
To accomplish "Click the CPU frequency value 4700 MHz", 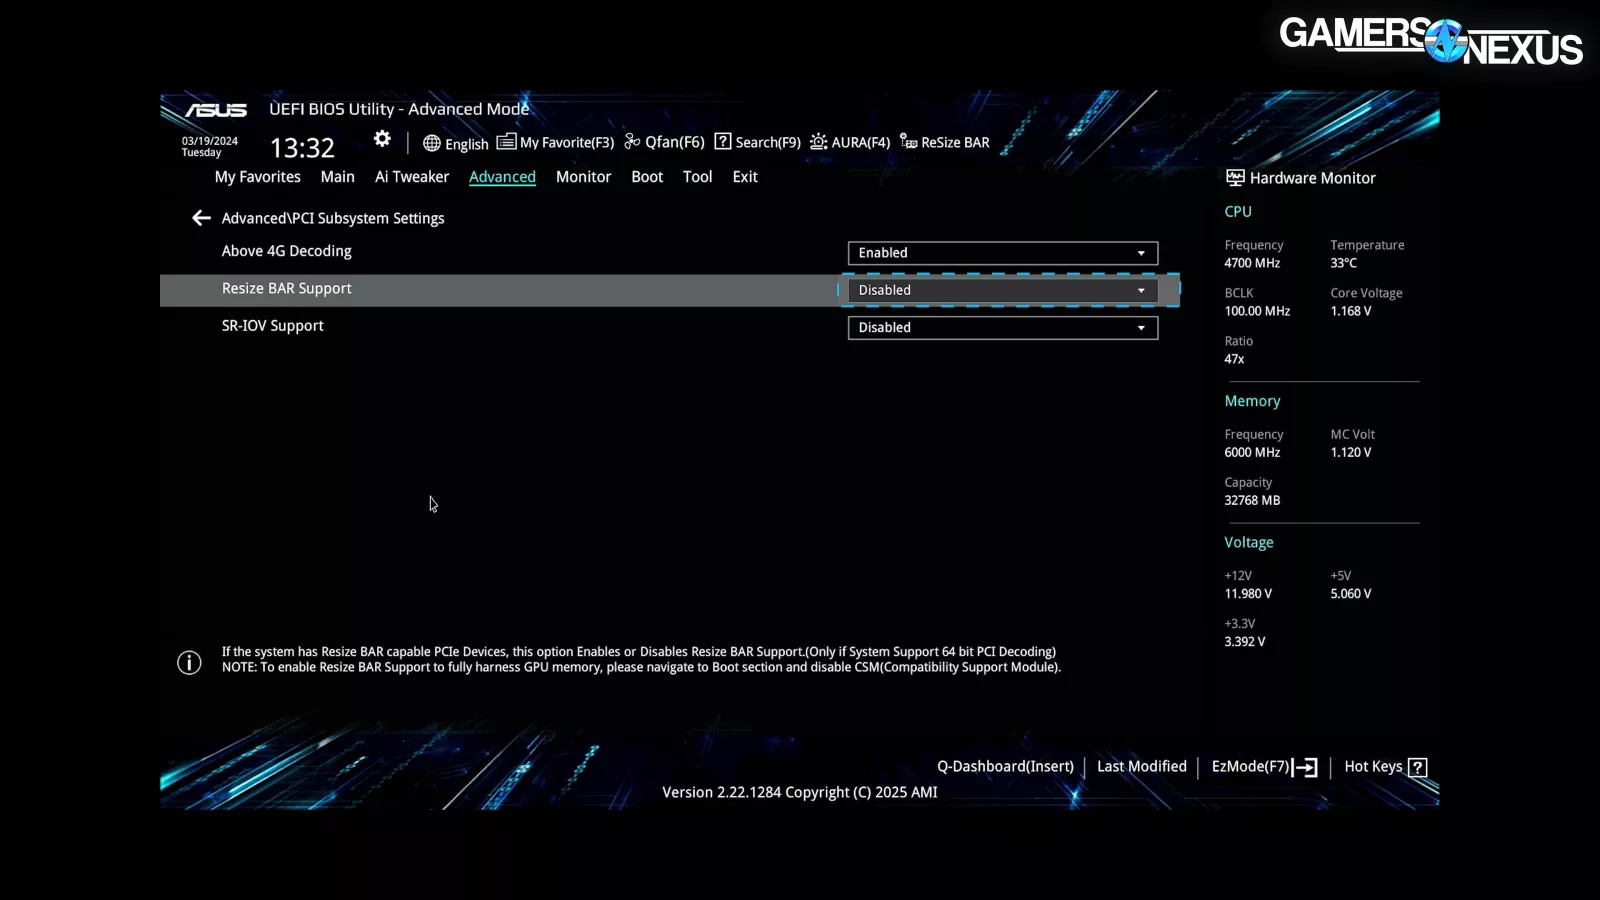I will [x=1252, y=263].
